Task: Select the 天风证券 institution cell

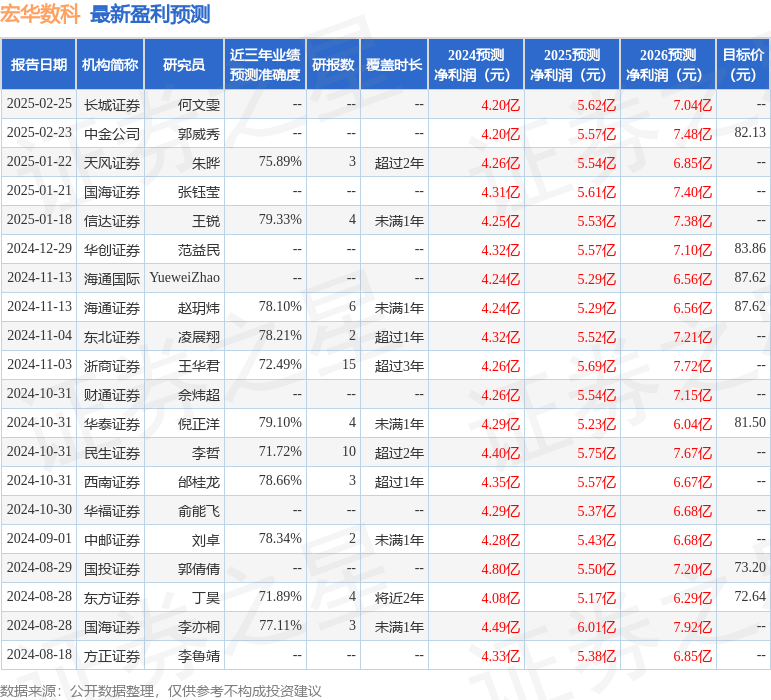Action: [x=112, y=162]
